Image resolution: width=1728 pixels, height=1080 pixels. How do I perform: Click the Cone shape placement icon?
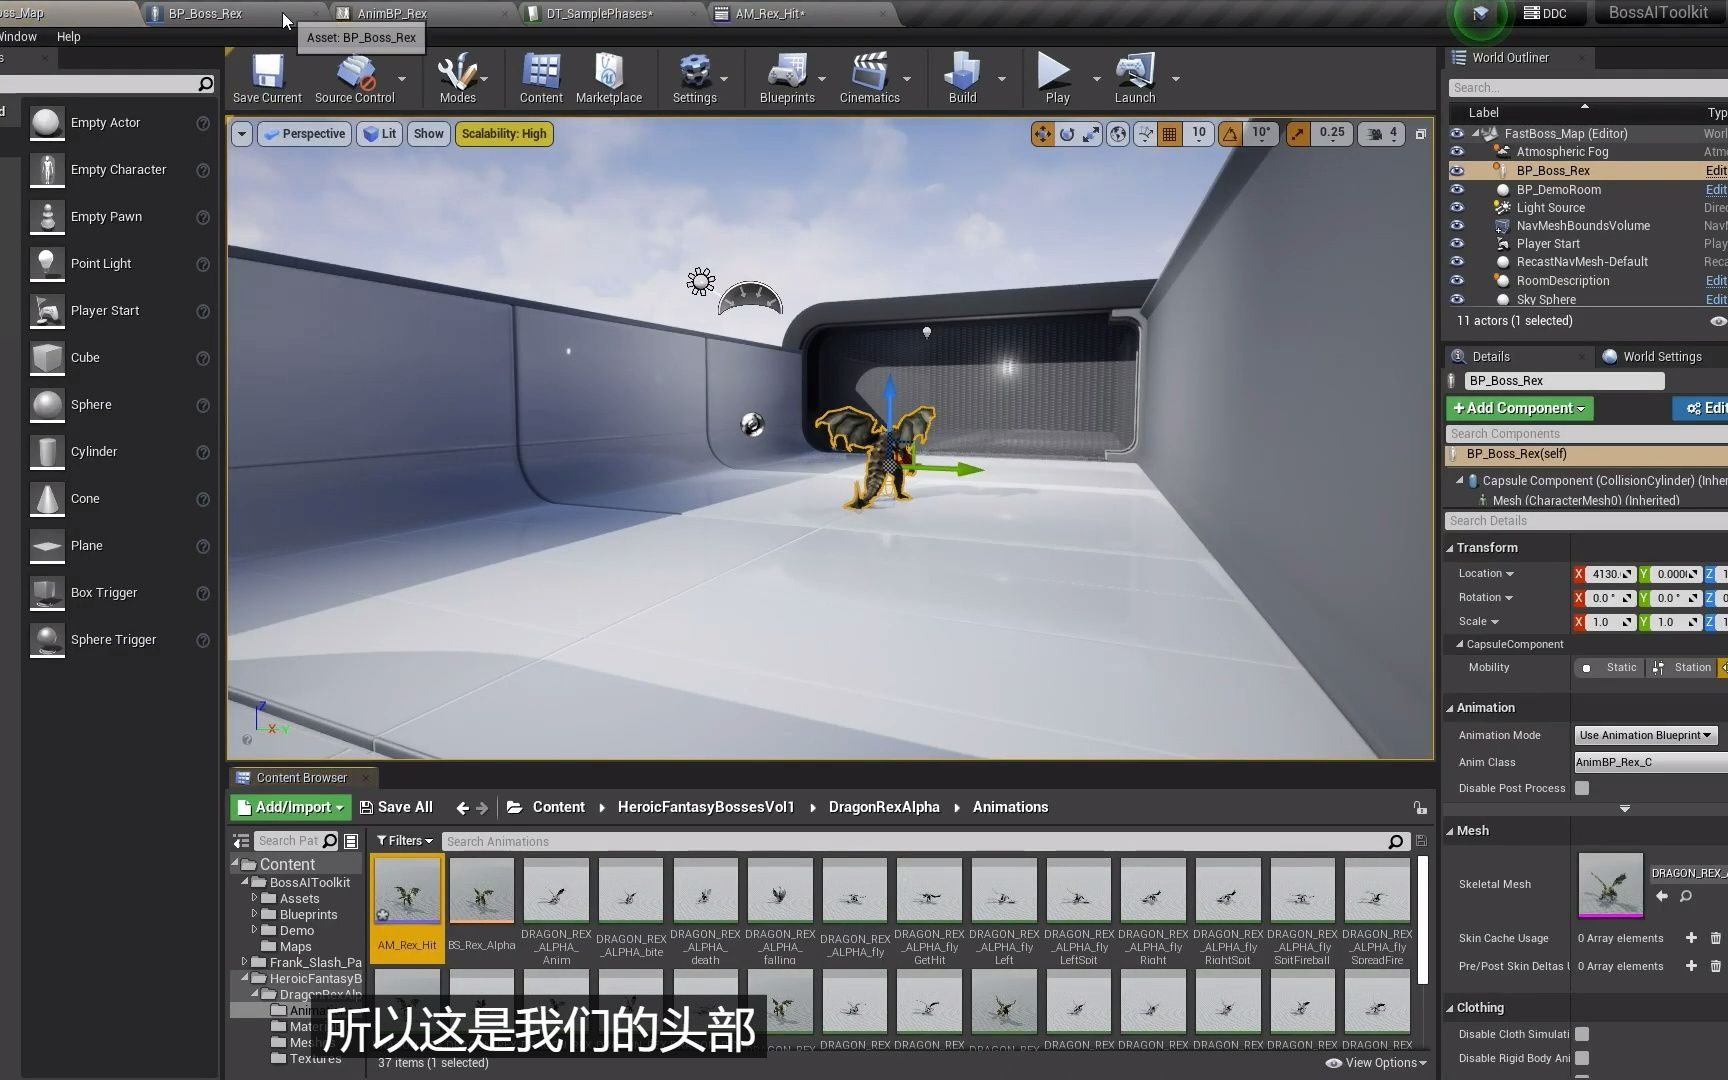pyautogui.click(x=46, y=499)
